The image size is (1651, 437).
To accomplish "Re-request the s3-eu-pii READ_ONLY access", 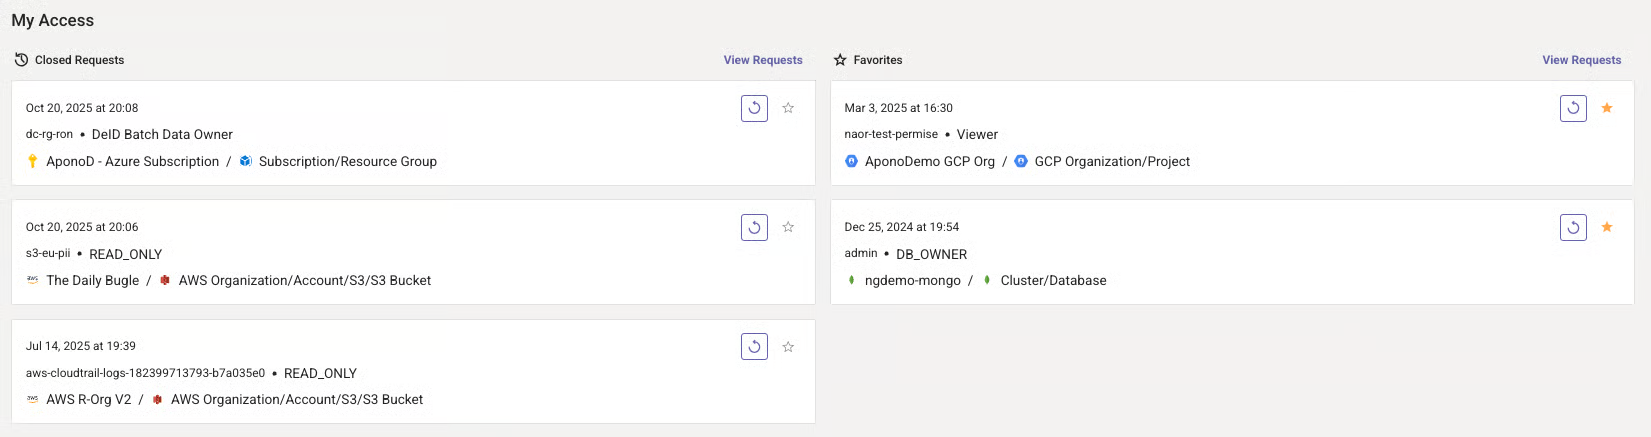I will click(x=754, y=227).
